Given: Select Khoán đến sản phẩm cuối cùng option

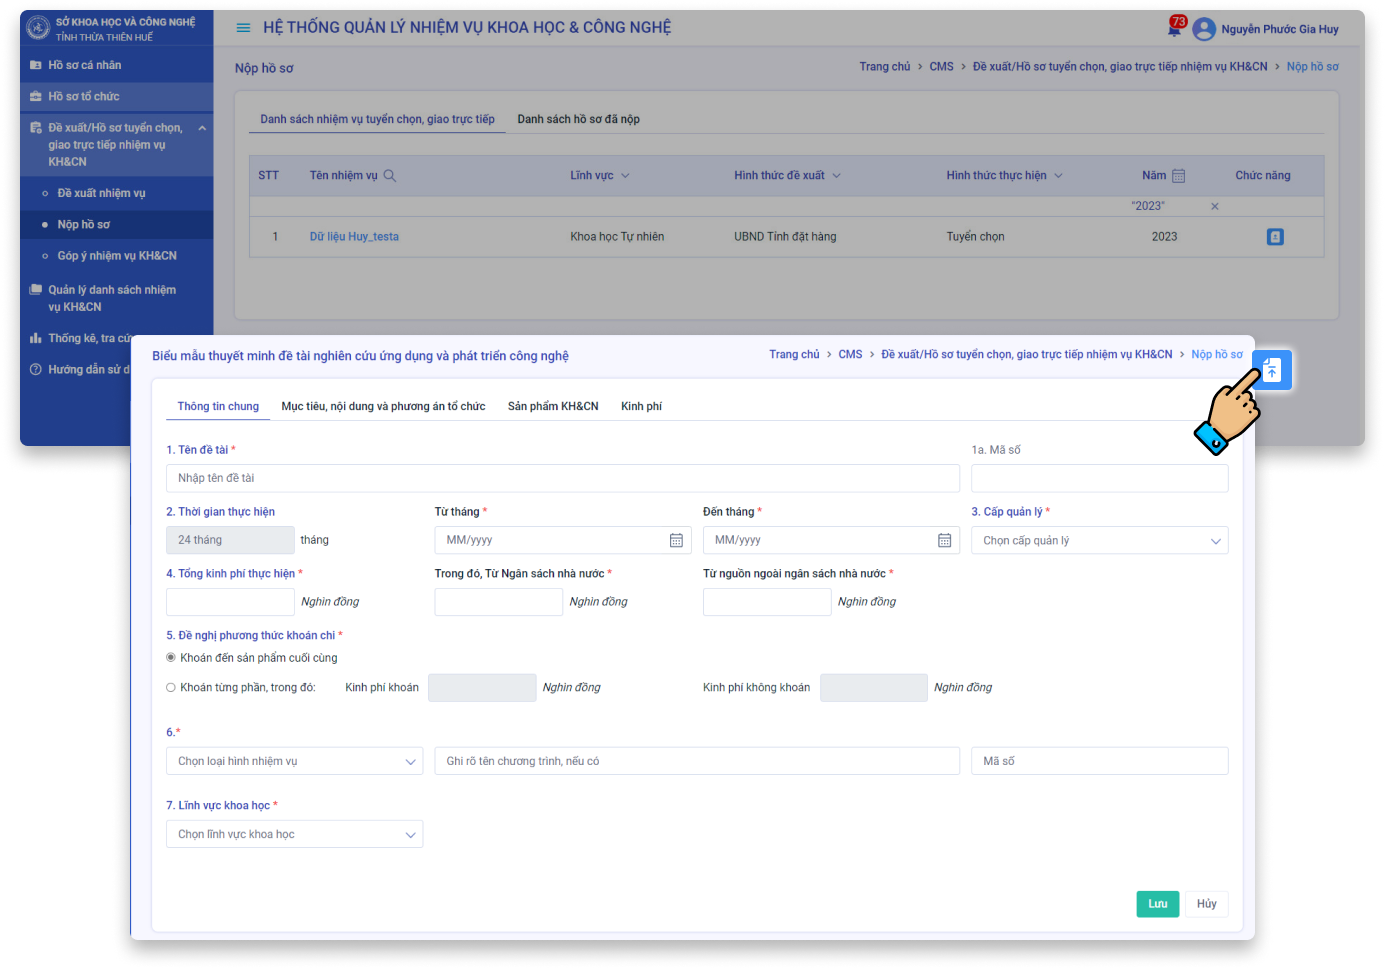Looking at the screenshot, I should (171, 658).
